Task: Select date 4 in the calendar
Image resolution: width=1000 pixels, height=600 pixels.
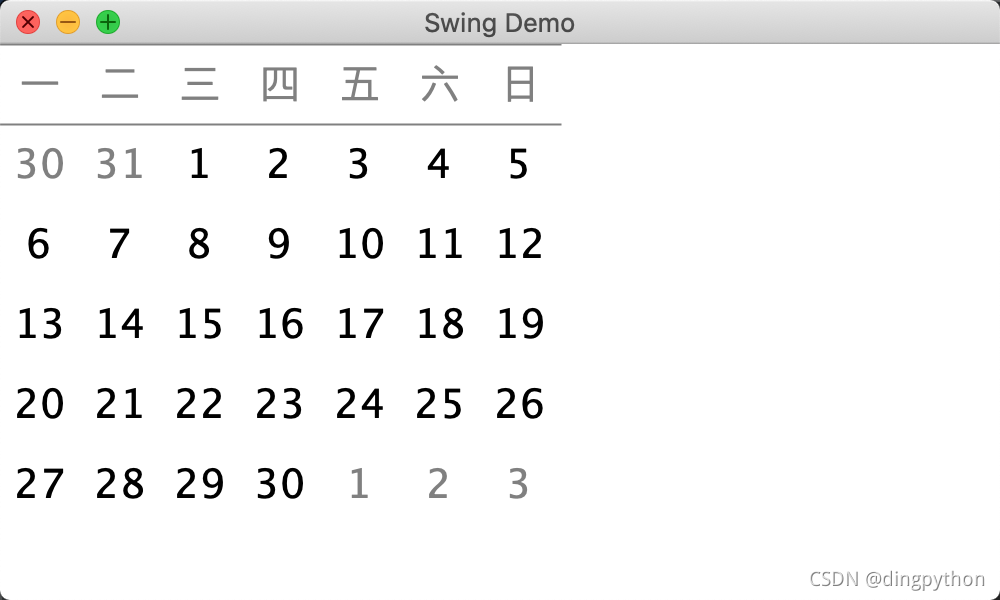Action: [x=439, y=164]
